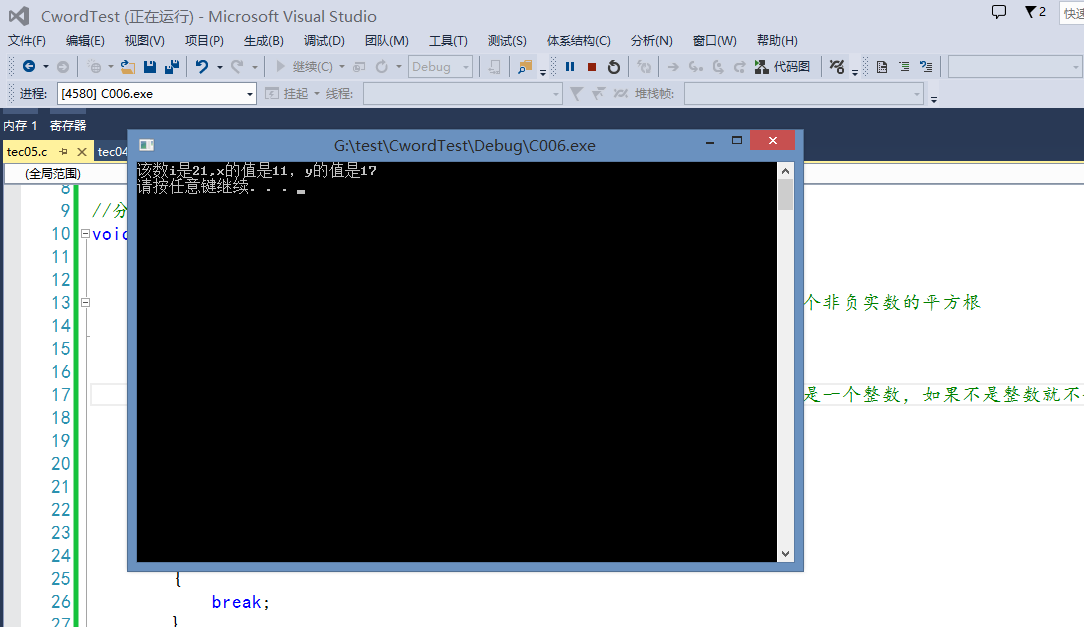Click the Step Out icon
1084x627 pixels.
point(739,67)
